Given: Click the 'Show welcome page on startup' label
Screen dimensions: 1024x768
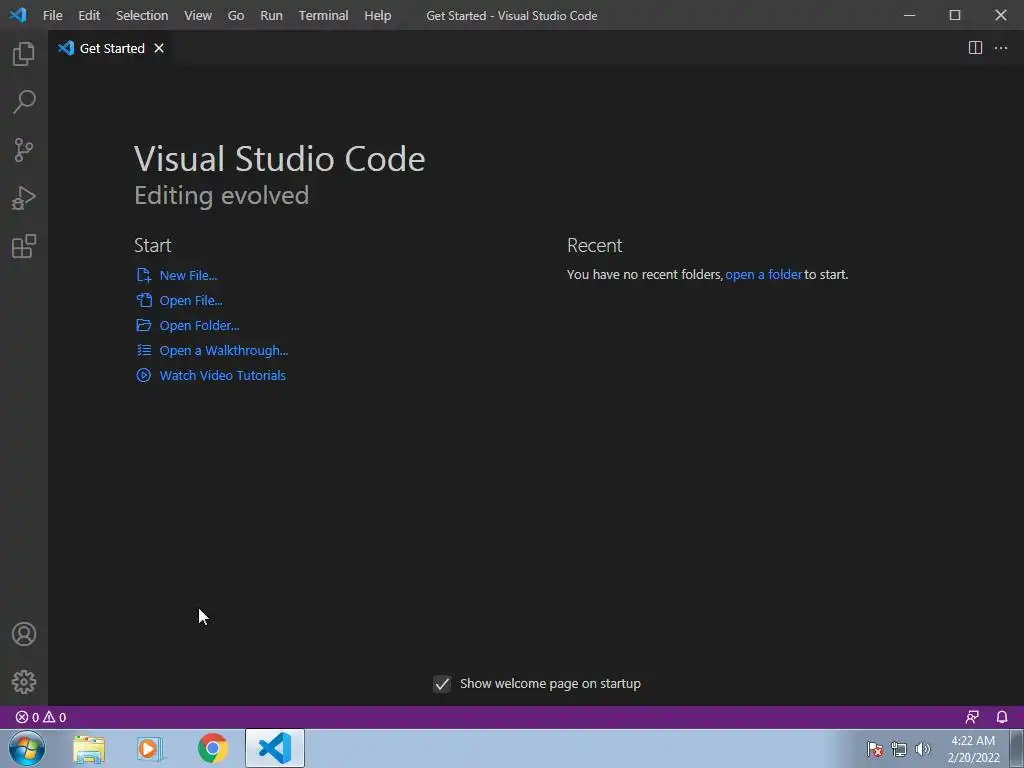Looking at the screenshot, I should pos(551,684).
